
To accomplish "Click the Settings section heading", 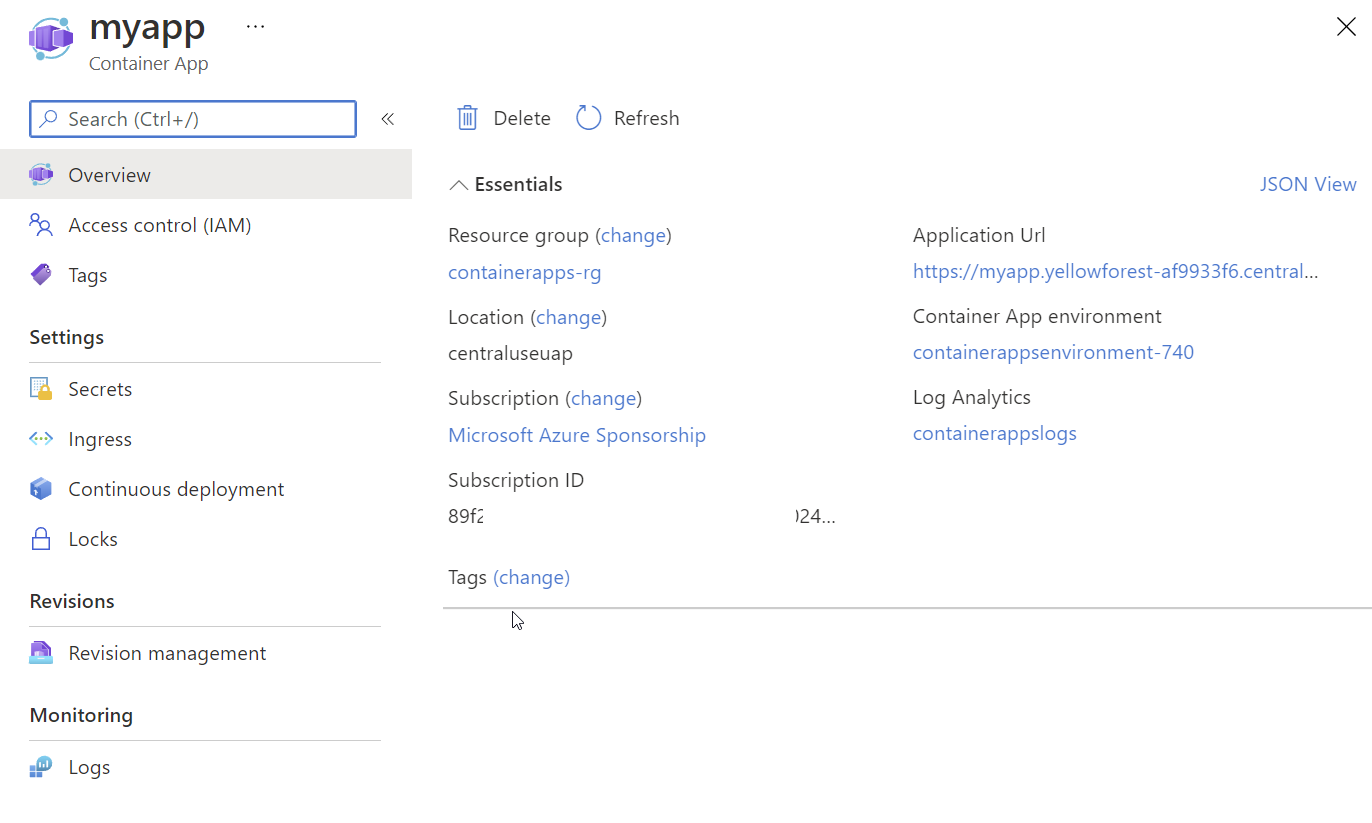I will [67, 337].
